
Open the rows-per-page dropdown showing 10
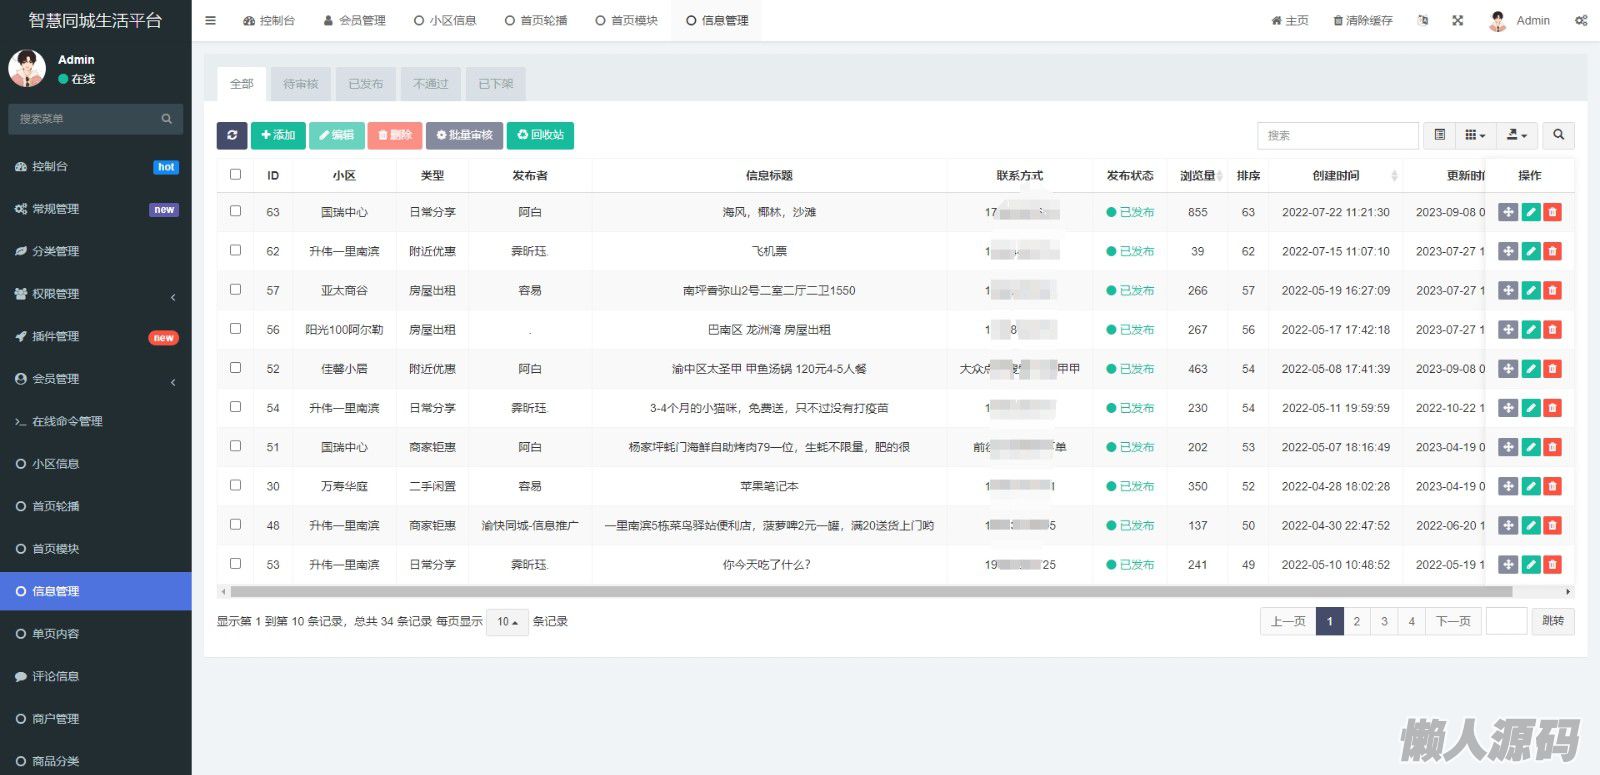coord(507,622)
